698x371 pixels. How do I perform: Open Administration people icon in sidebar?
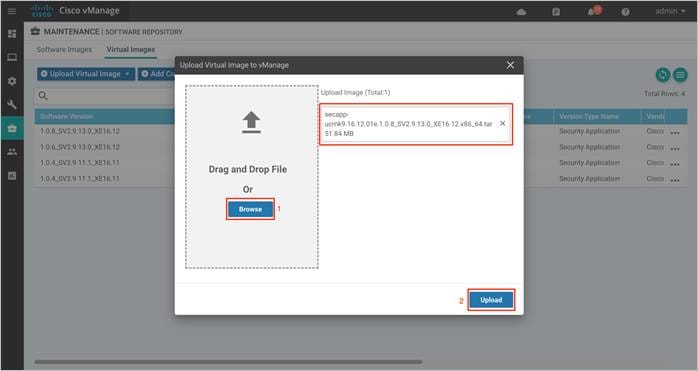pos(12,152)
